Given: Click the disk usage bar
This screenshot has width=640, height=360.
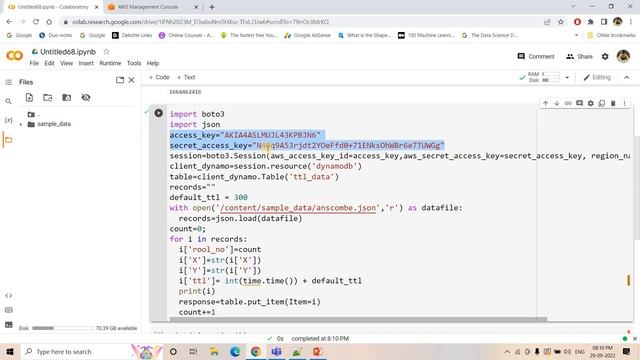Looking at the screenshot, I should (63, 328).
